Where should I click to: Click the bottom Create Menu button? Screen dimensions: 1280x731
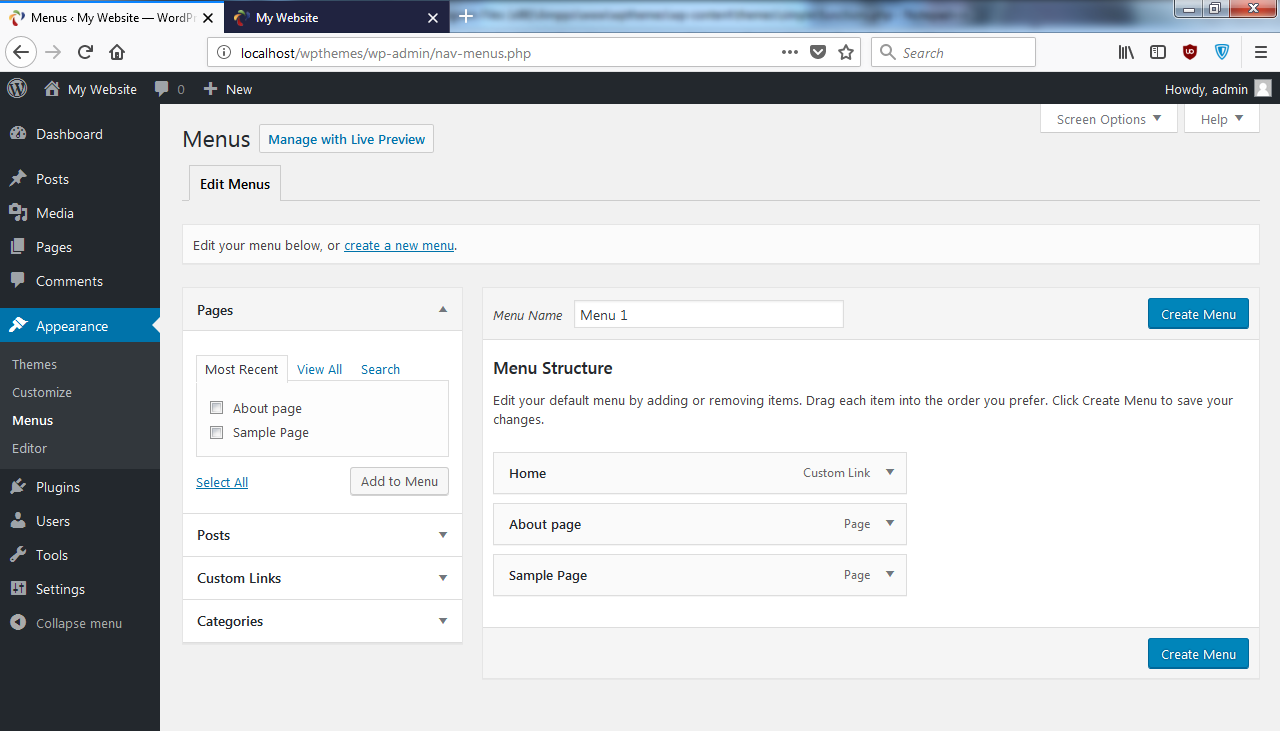tap(1198, 654)
